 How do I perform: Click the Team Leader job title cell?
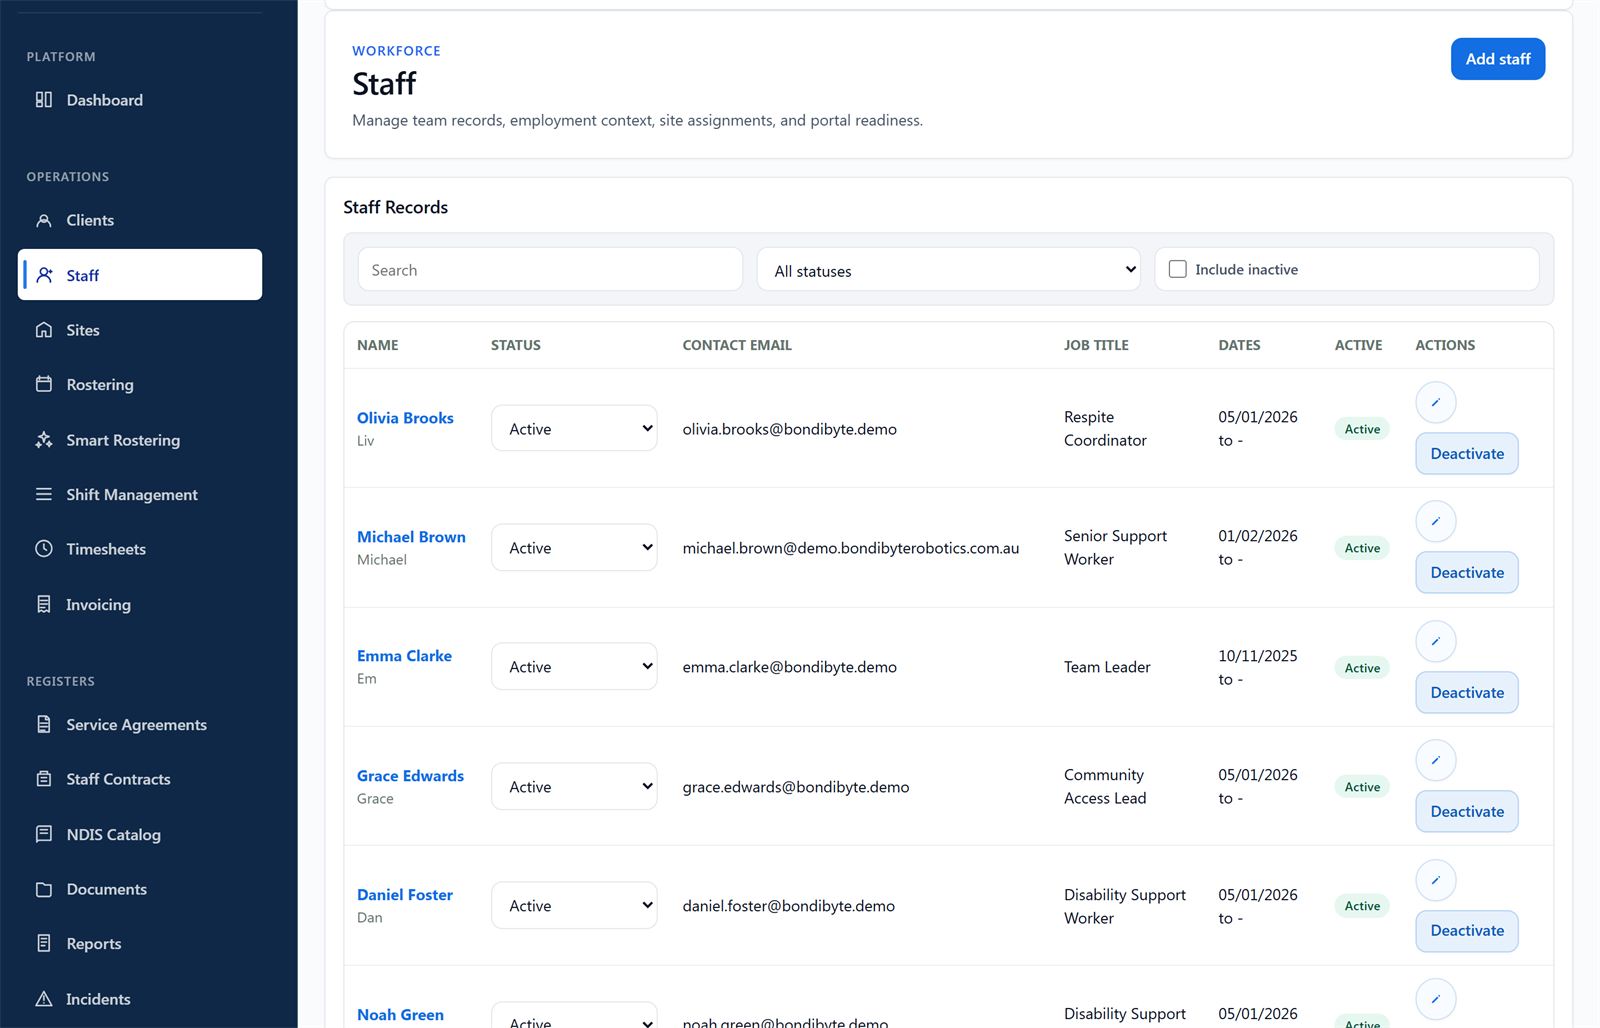tap(1107, 667)
